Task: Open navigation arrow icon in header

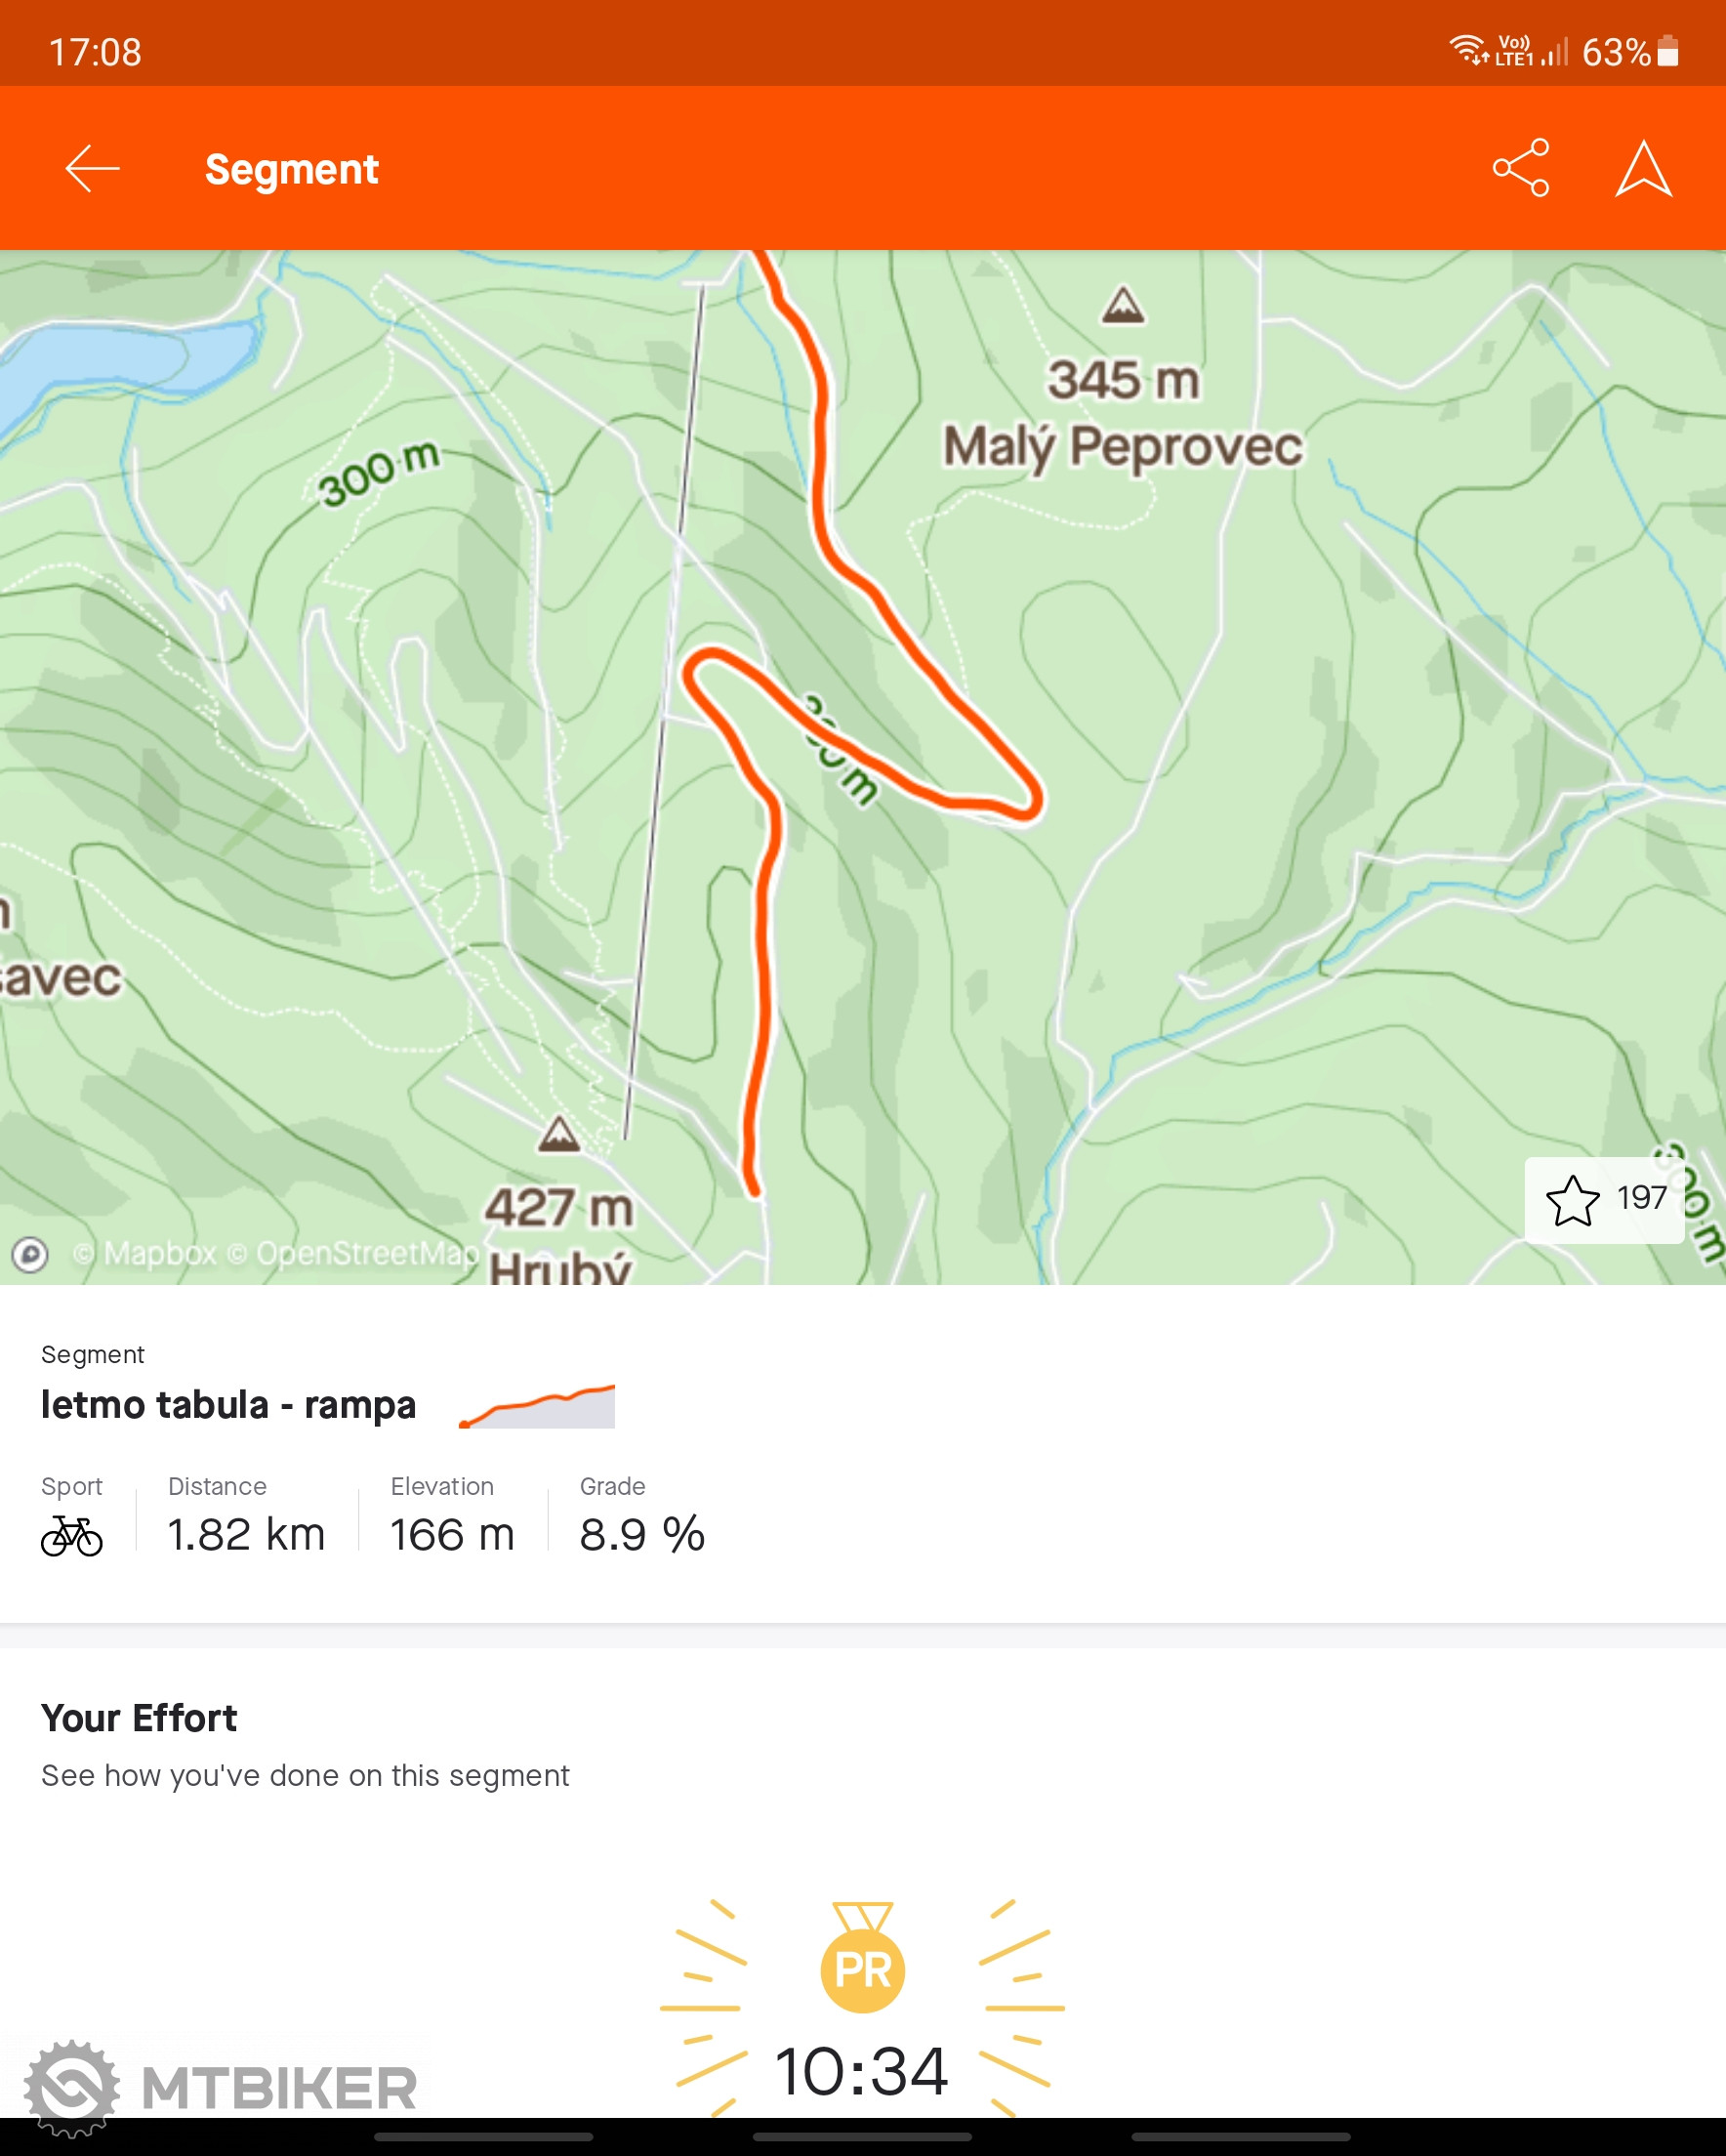Action: click(x=1643, y=168)
